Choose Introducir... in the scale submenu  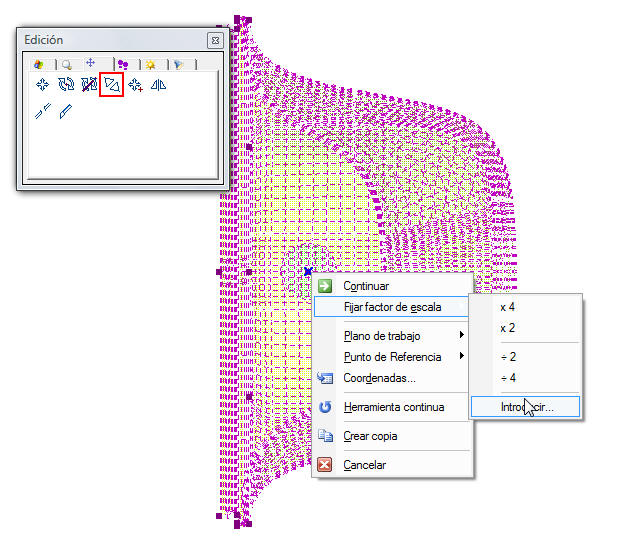(x=526, y=407)
